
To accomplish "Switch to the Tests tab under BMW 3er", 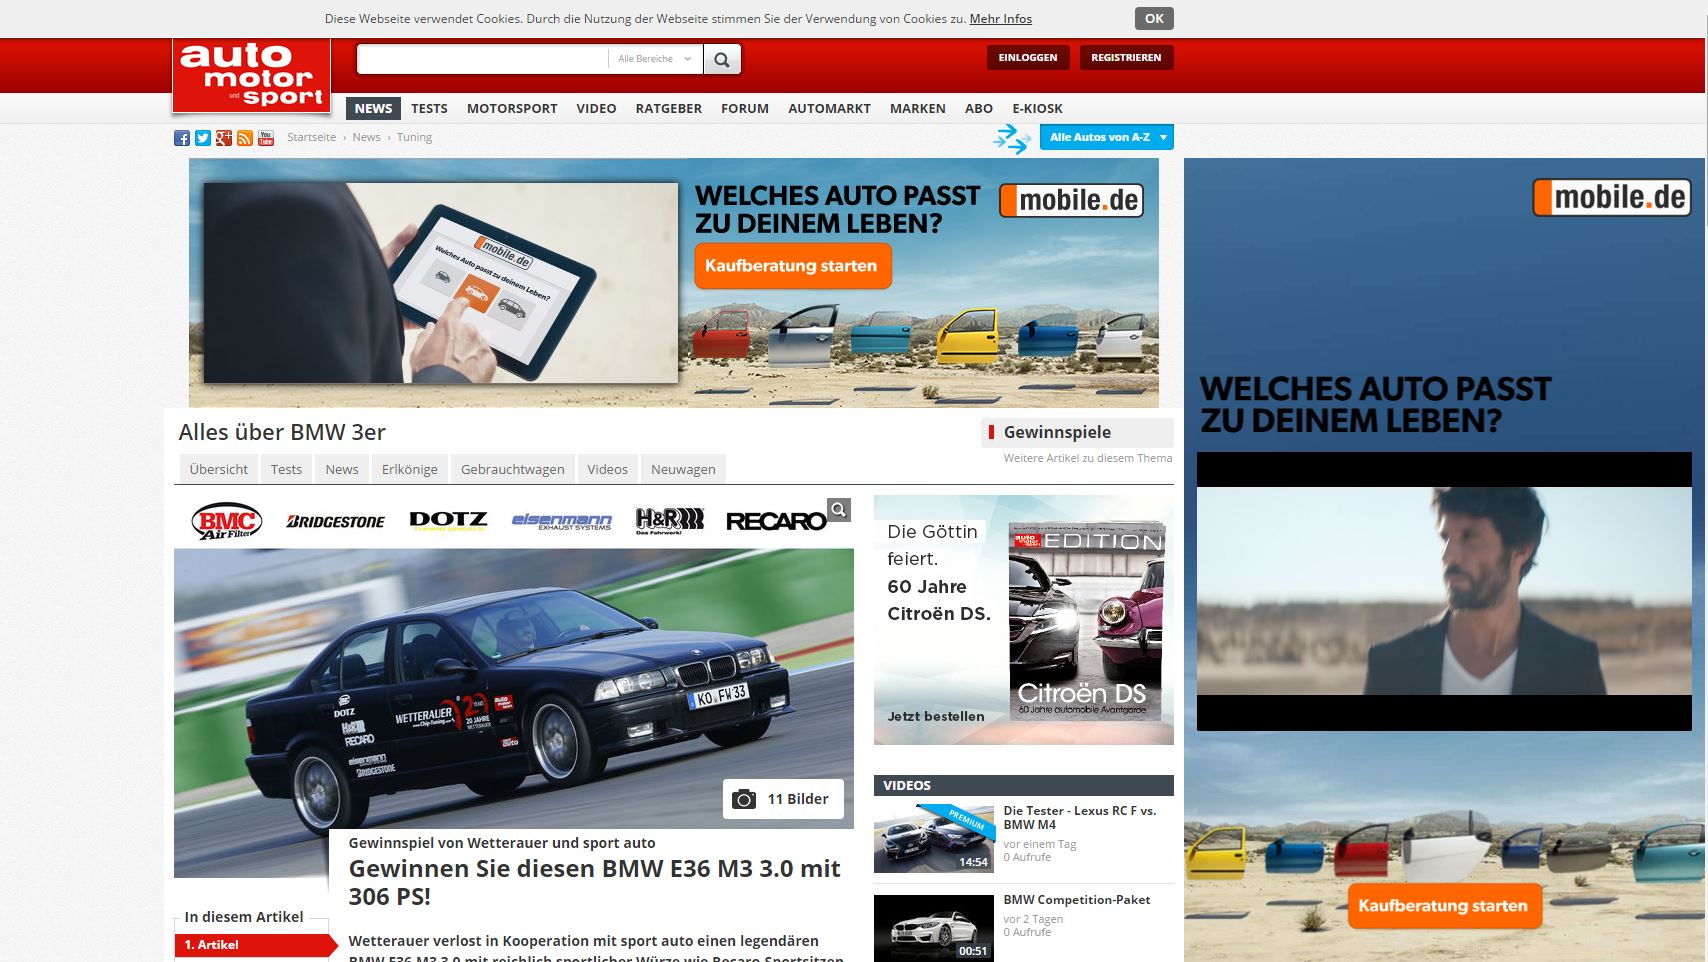I will pos(286,469).
